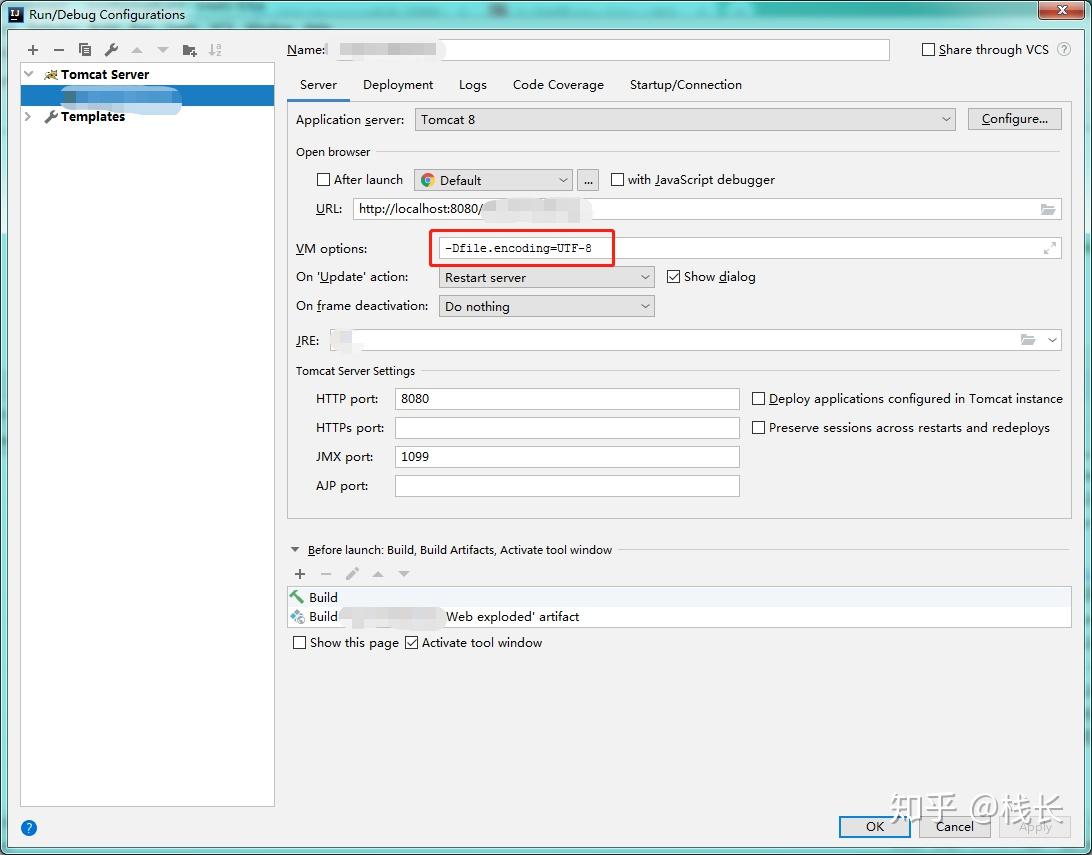Remove the selected configuration with the minus icon

58,49
